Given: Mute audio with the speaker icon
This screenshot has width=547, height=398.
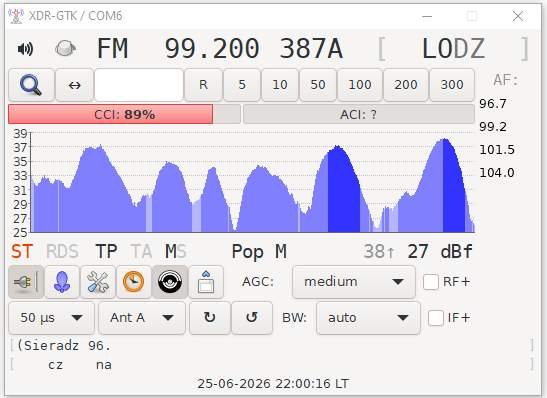Looking at the screenshot, I should click(25, 49).
